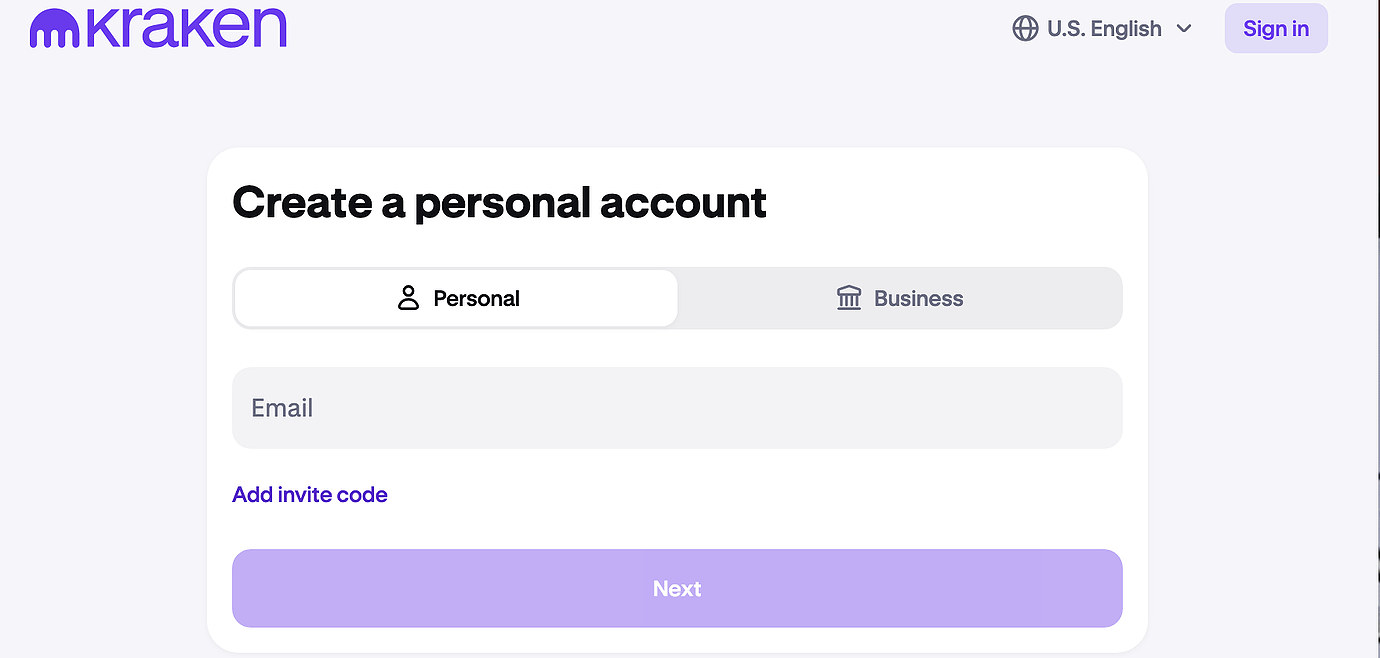Switch to the Business account tab
This screenshot has width=1380, height=658.
pyautogui.click(x=899, y=298)
